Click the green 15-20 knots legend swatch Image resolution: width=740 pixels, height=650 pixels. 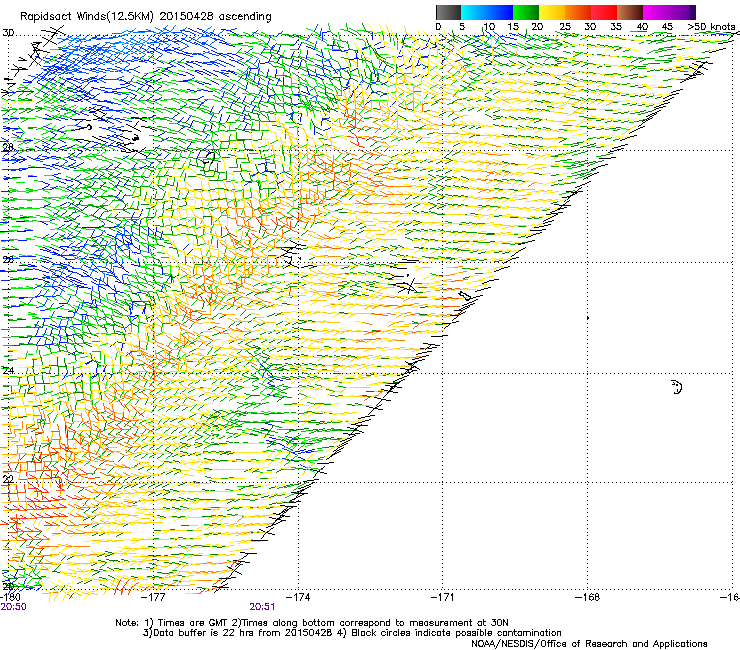coord(526,12)
